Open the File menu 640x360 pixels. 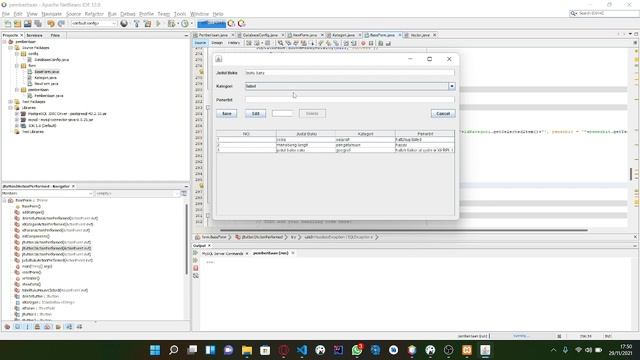pyautogui.click(x=6, y=14)
